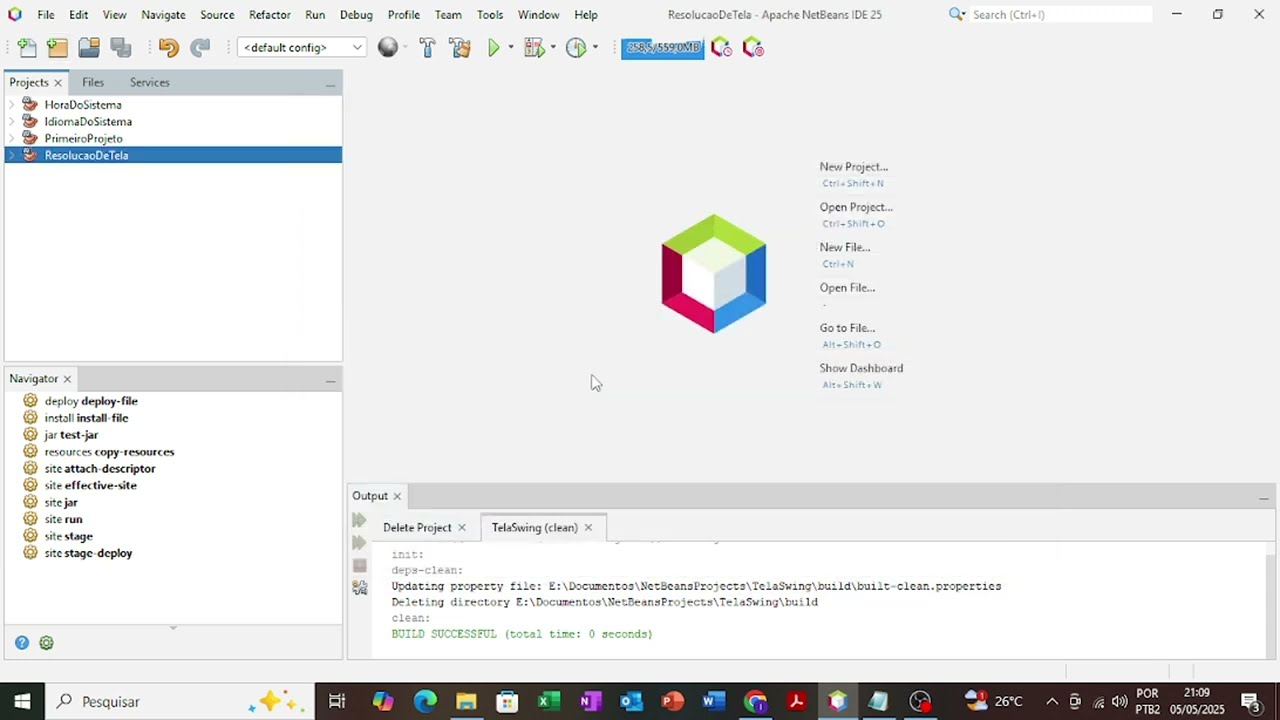Click the Show Dashboard shortcut link
Image resolution: width=1280 pixels, height=720 pixels.
coord(861,368)
